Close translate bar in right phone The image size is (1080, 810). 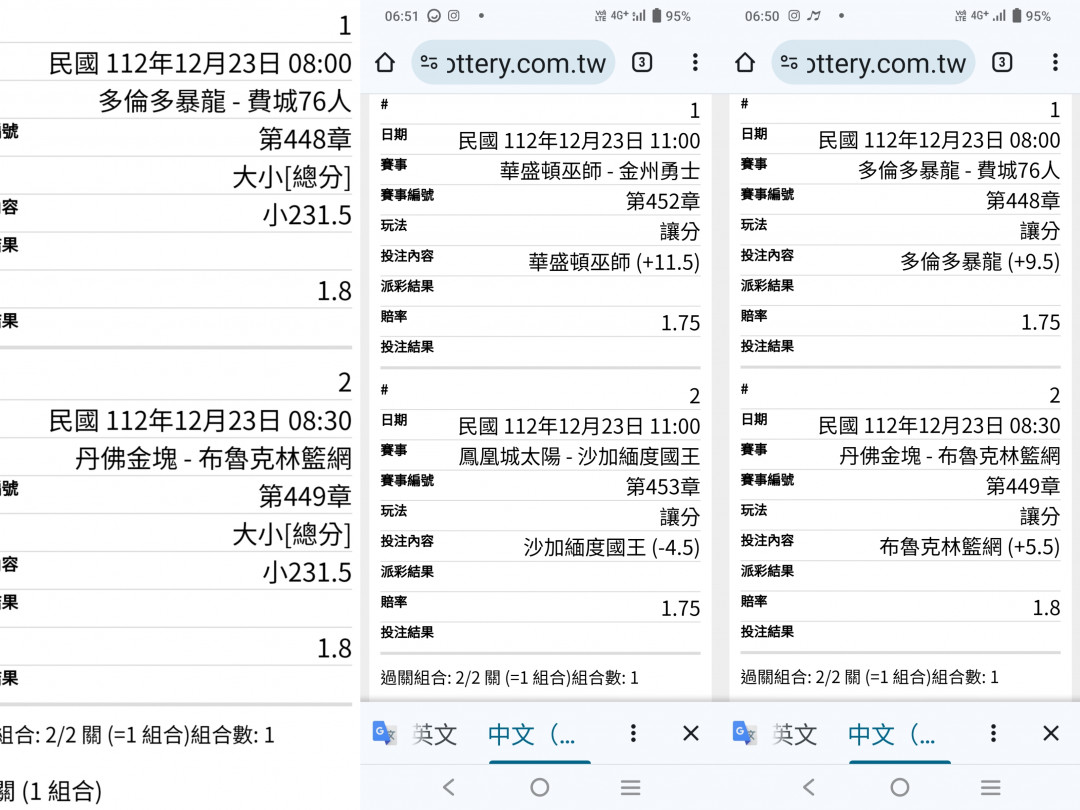pos(1051,733)
